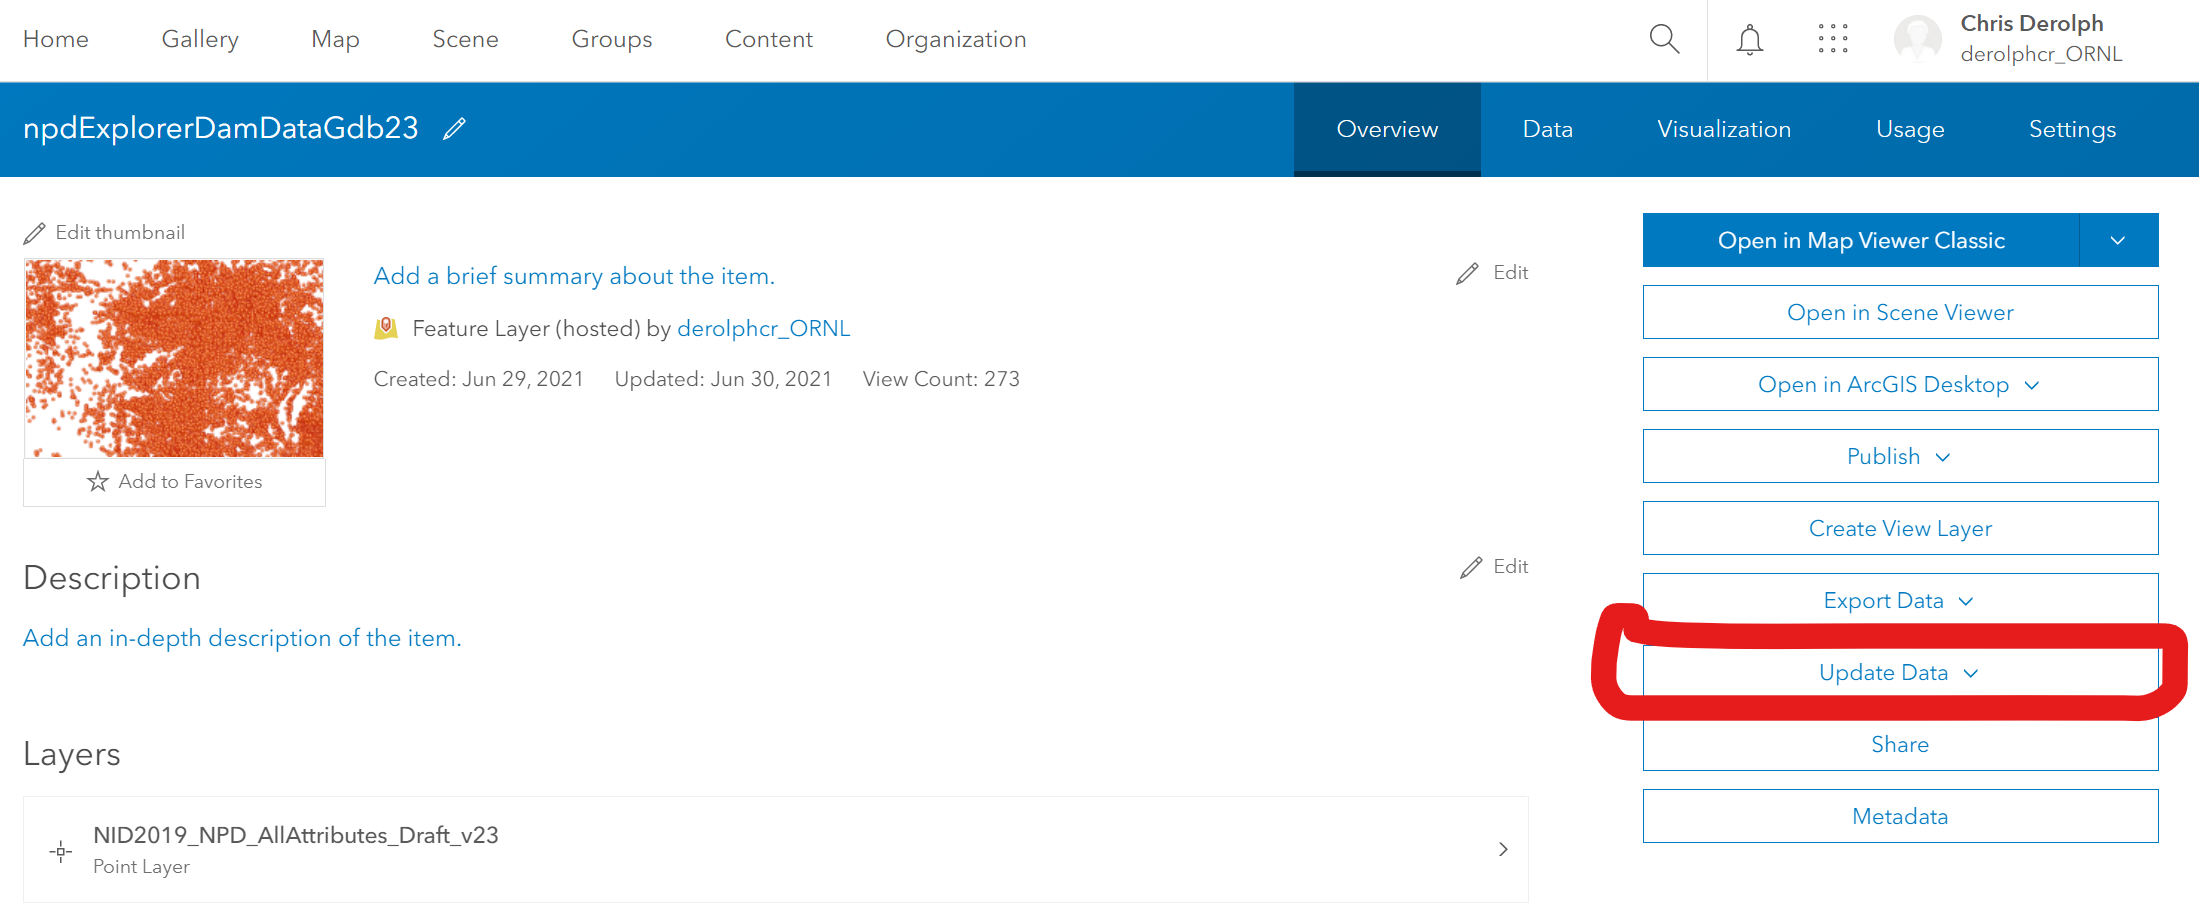
Task: Open NID2019_NPD_AllAttributes_Draft_v23 layer details
Action: click(x=296, y=835)
